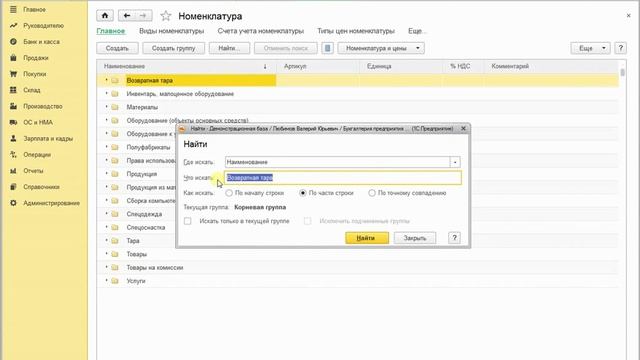This screenshot has height=360, width=640.
Task: Enable Искать только в текущей группе checkbox
Action: (187, 221)
